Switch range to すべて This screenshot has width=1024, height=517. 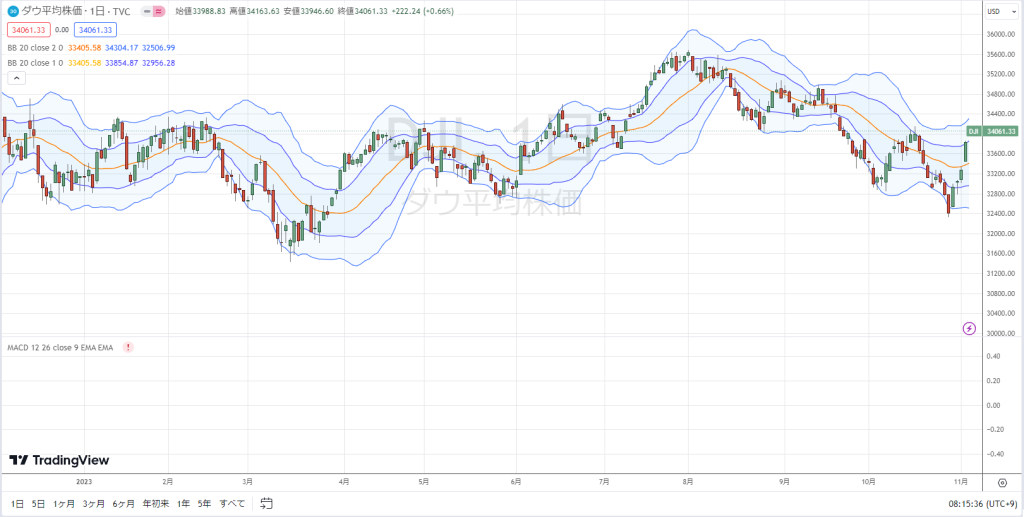pos(232,503)
